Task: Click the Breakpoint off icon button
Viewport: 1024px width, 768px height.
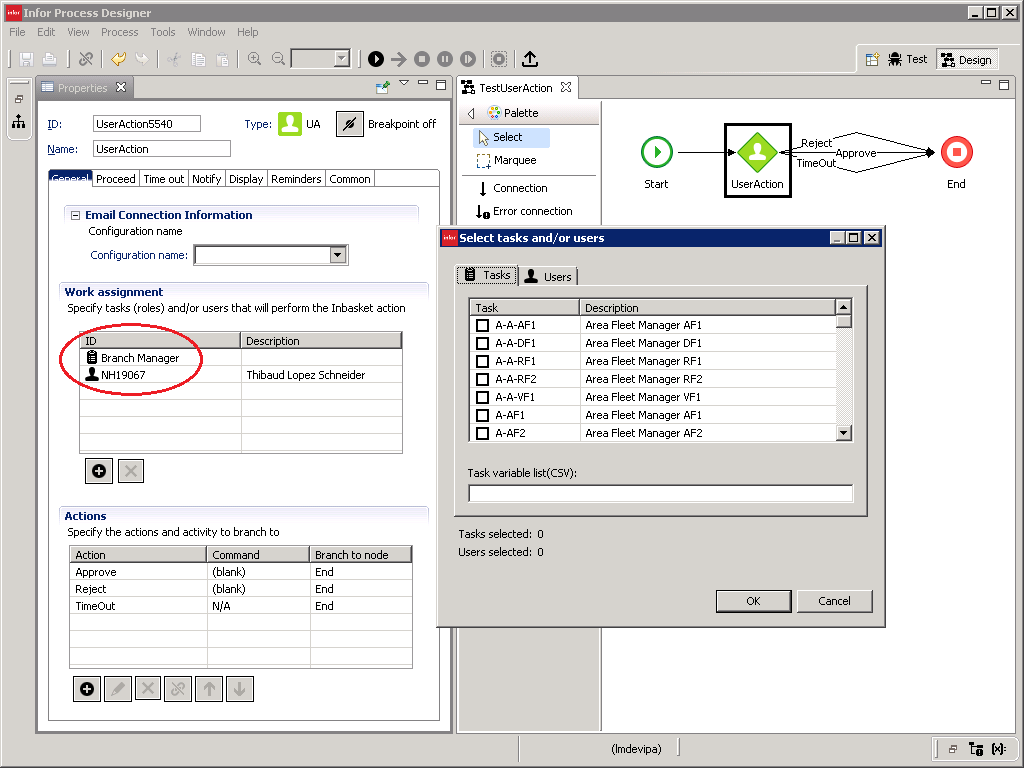Action: (x=349, y=124)
